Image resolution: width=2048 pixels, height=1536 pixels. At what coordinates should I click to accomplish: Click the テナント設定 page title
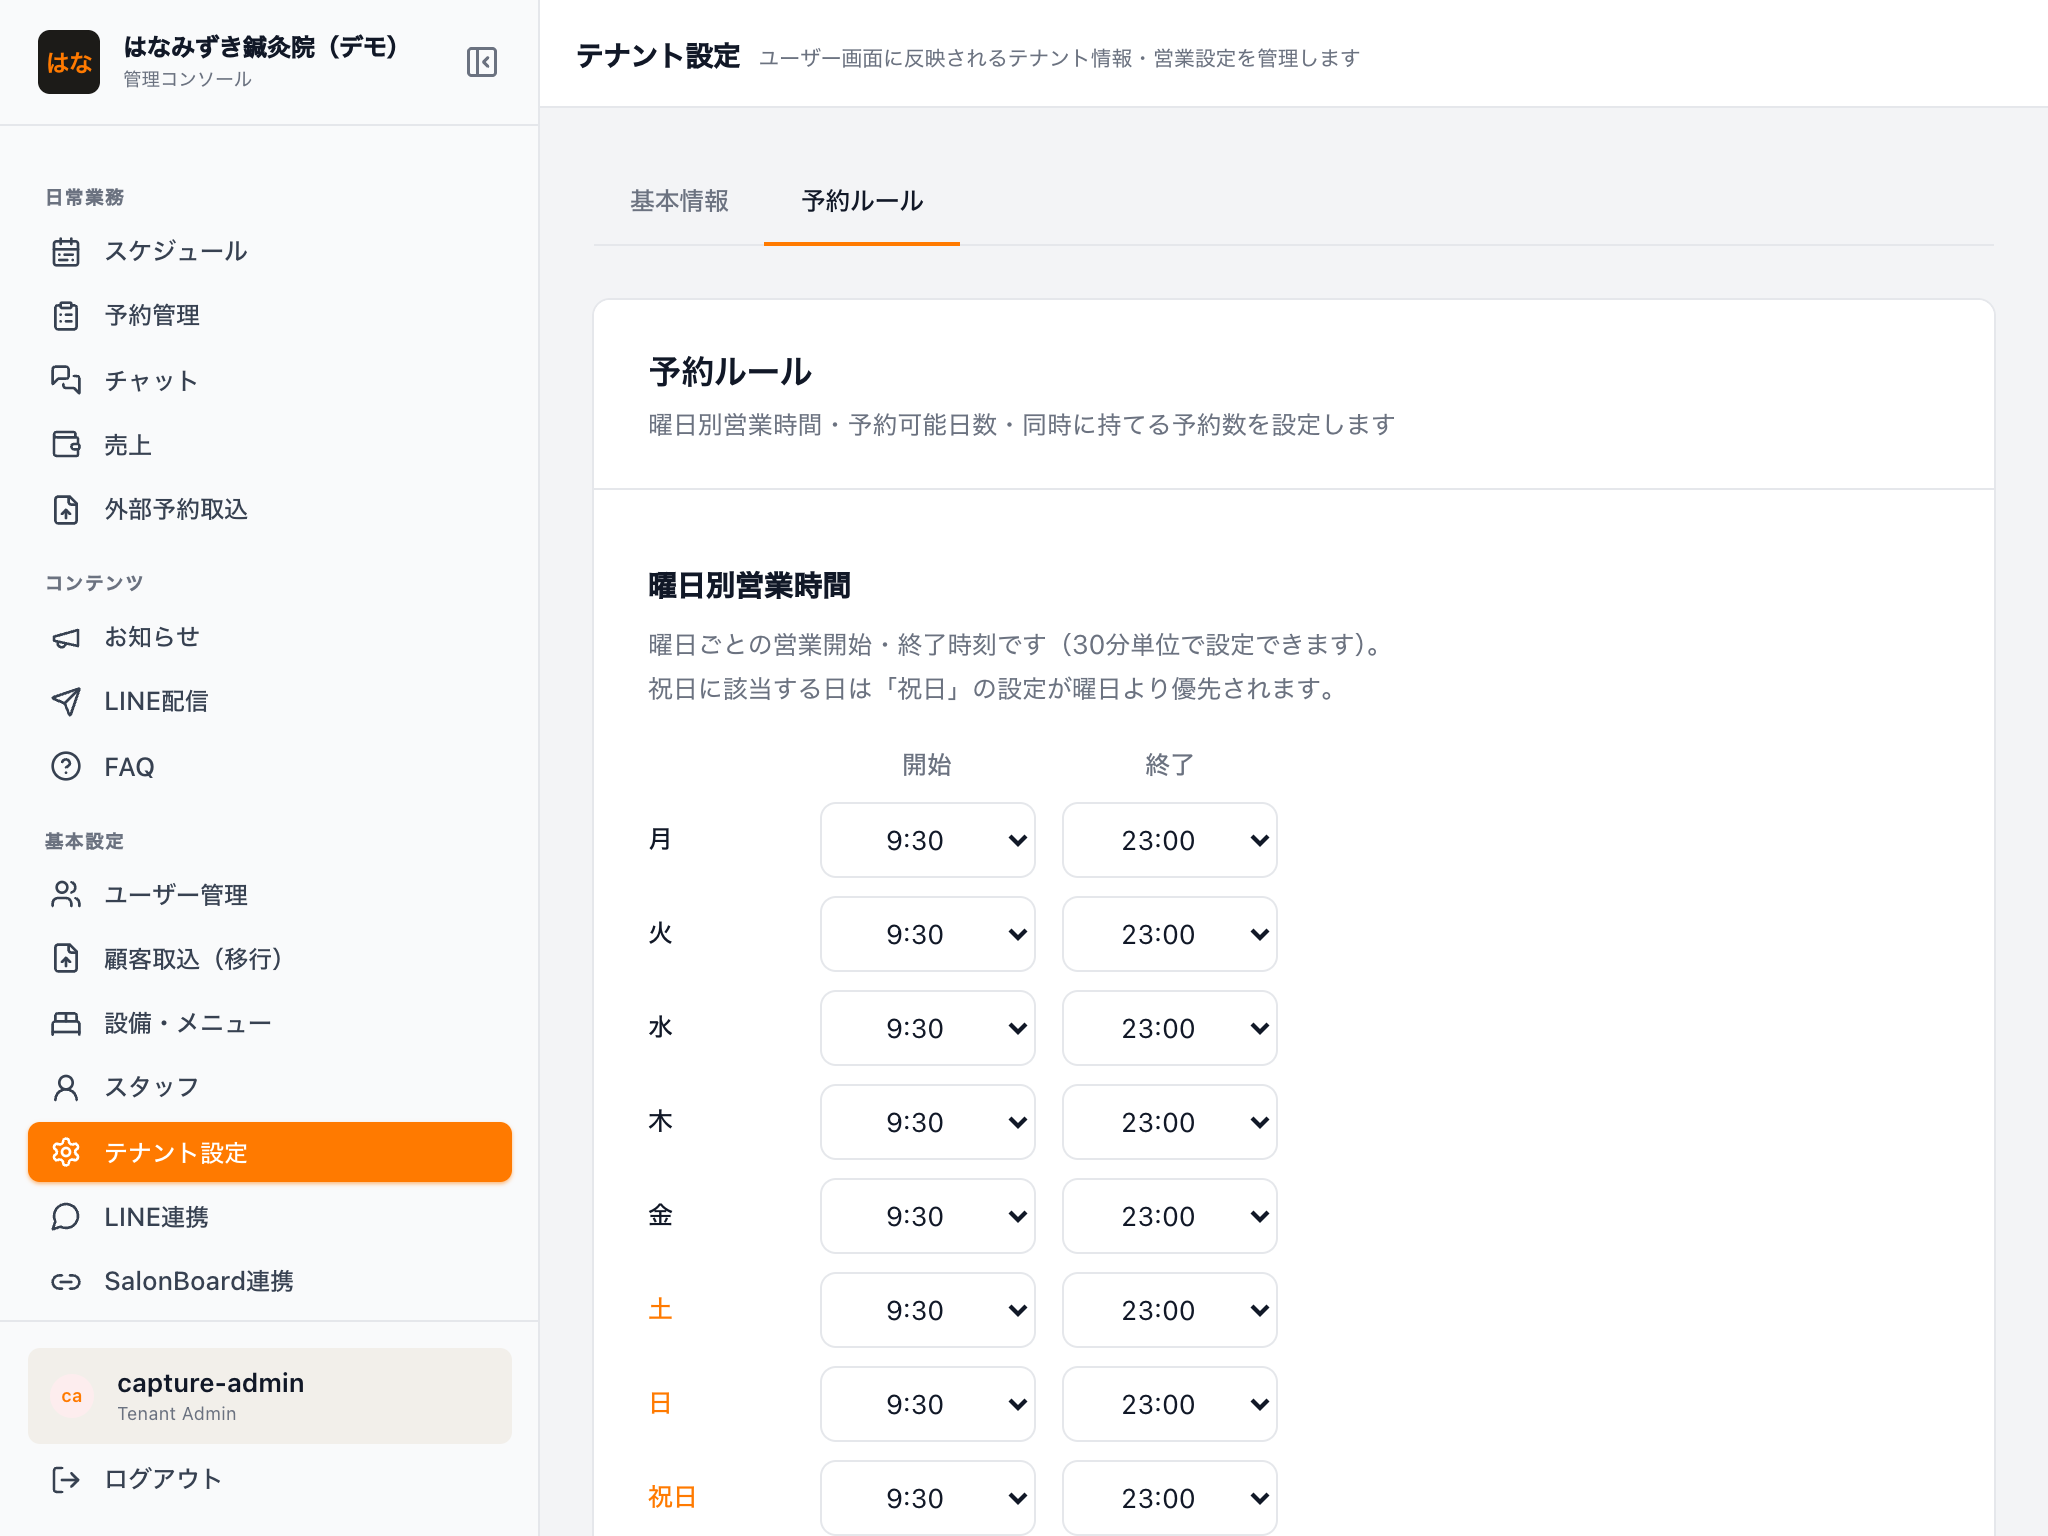[658, 56]
